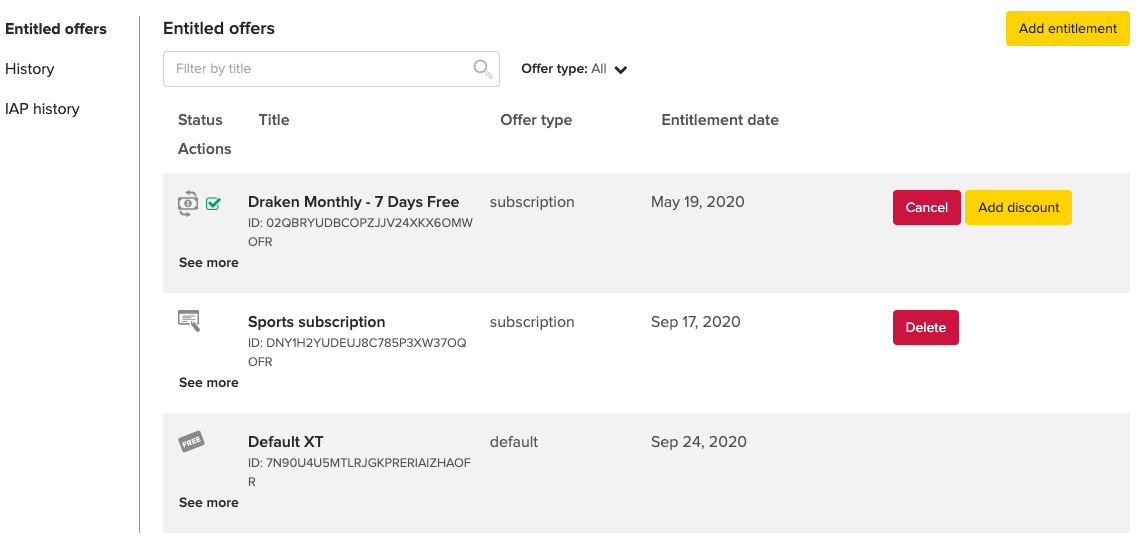This screenshot has width=1141, height=548.
Task: Expand the Offer type filter dropdown
Action: tap(574, 69)
